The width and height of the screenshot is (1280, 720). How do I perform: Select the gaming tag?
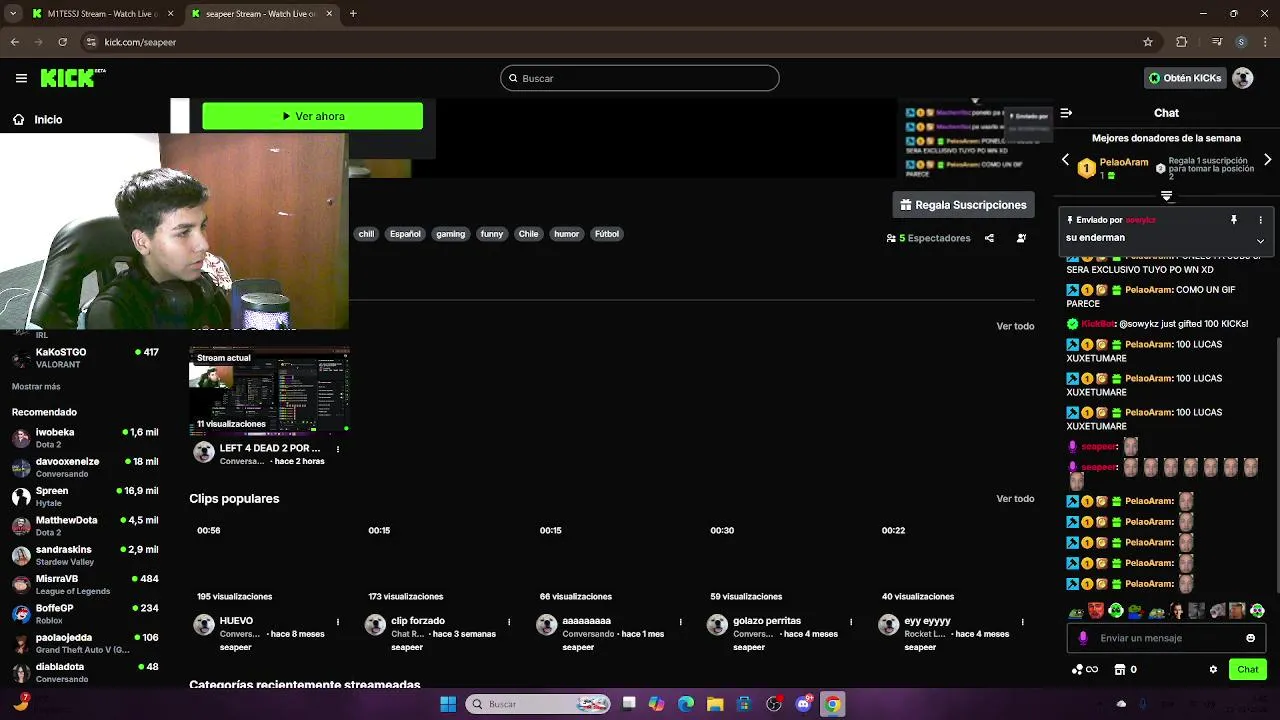(x=450, y=234)
